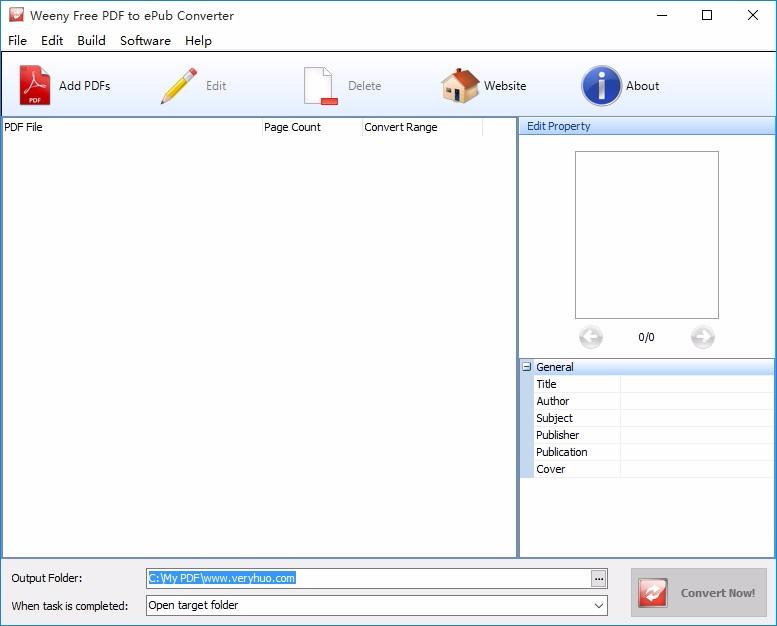
Task: Select the Author property value field
Action: pyautogui.click(x=696, y=401)
